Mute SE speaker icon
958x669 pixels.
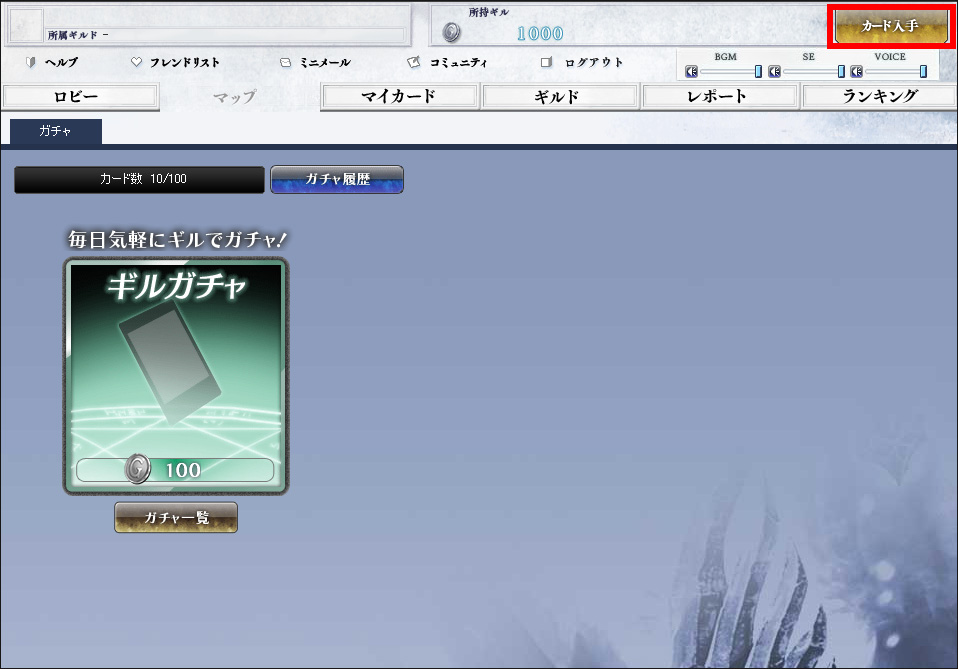774,71
